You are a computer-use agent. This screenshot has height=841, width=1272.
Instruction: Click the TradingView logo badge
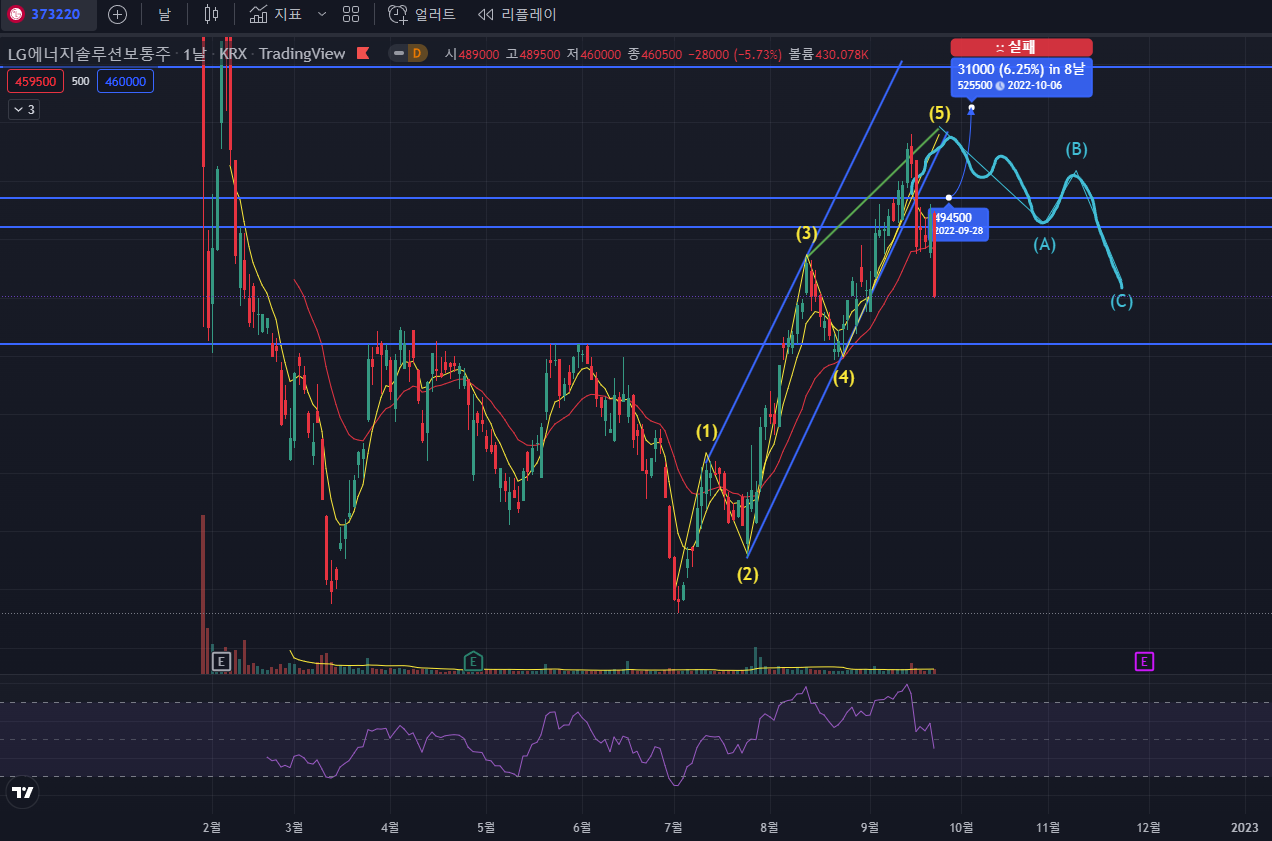[22, 792]
